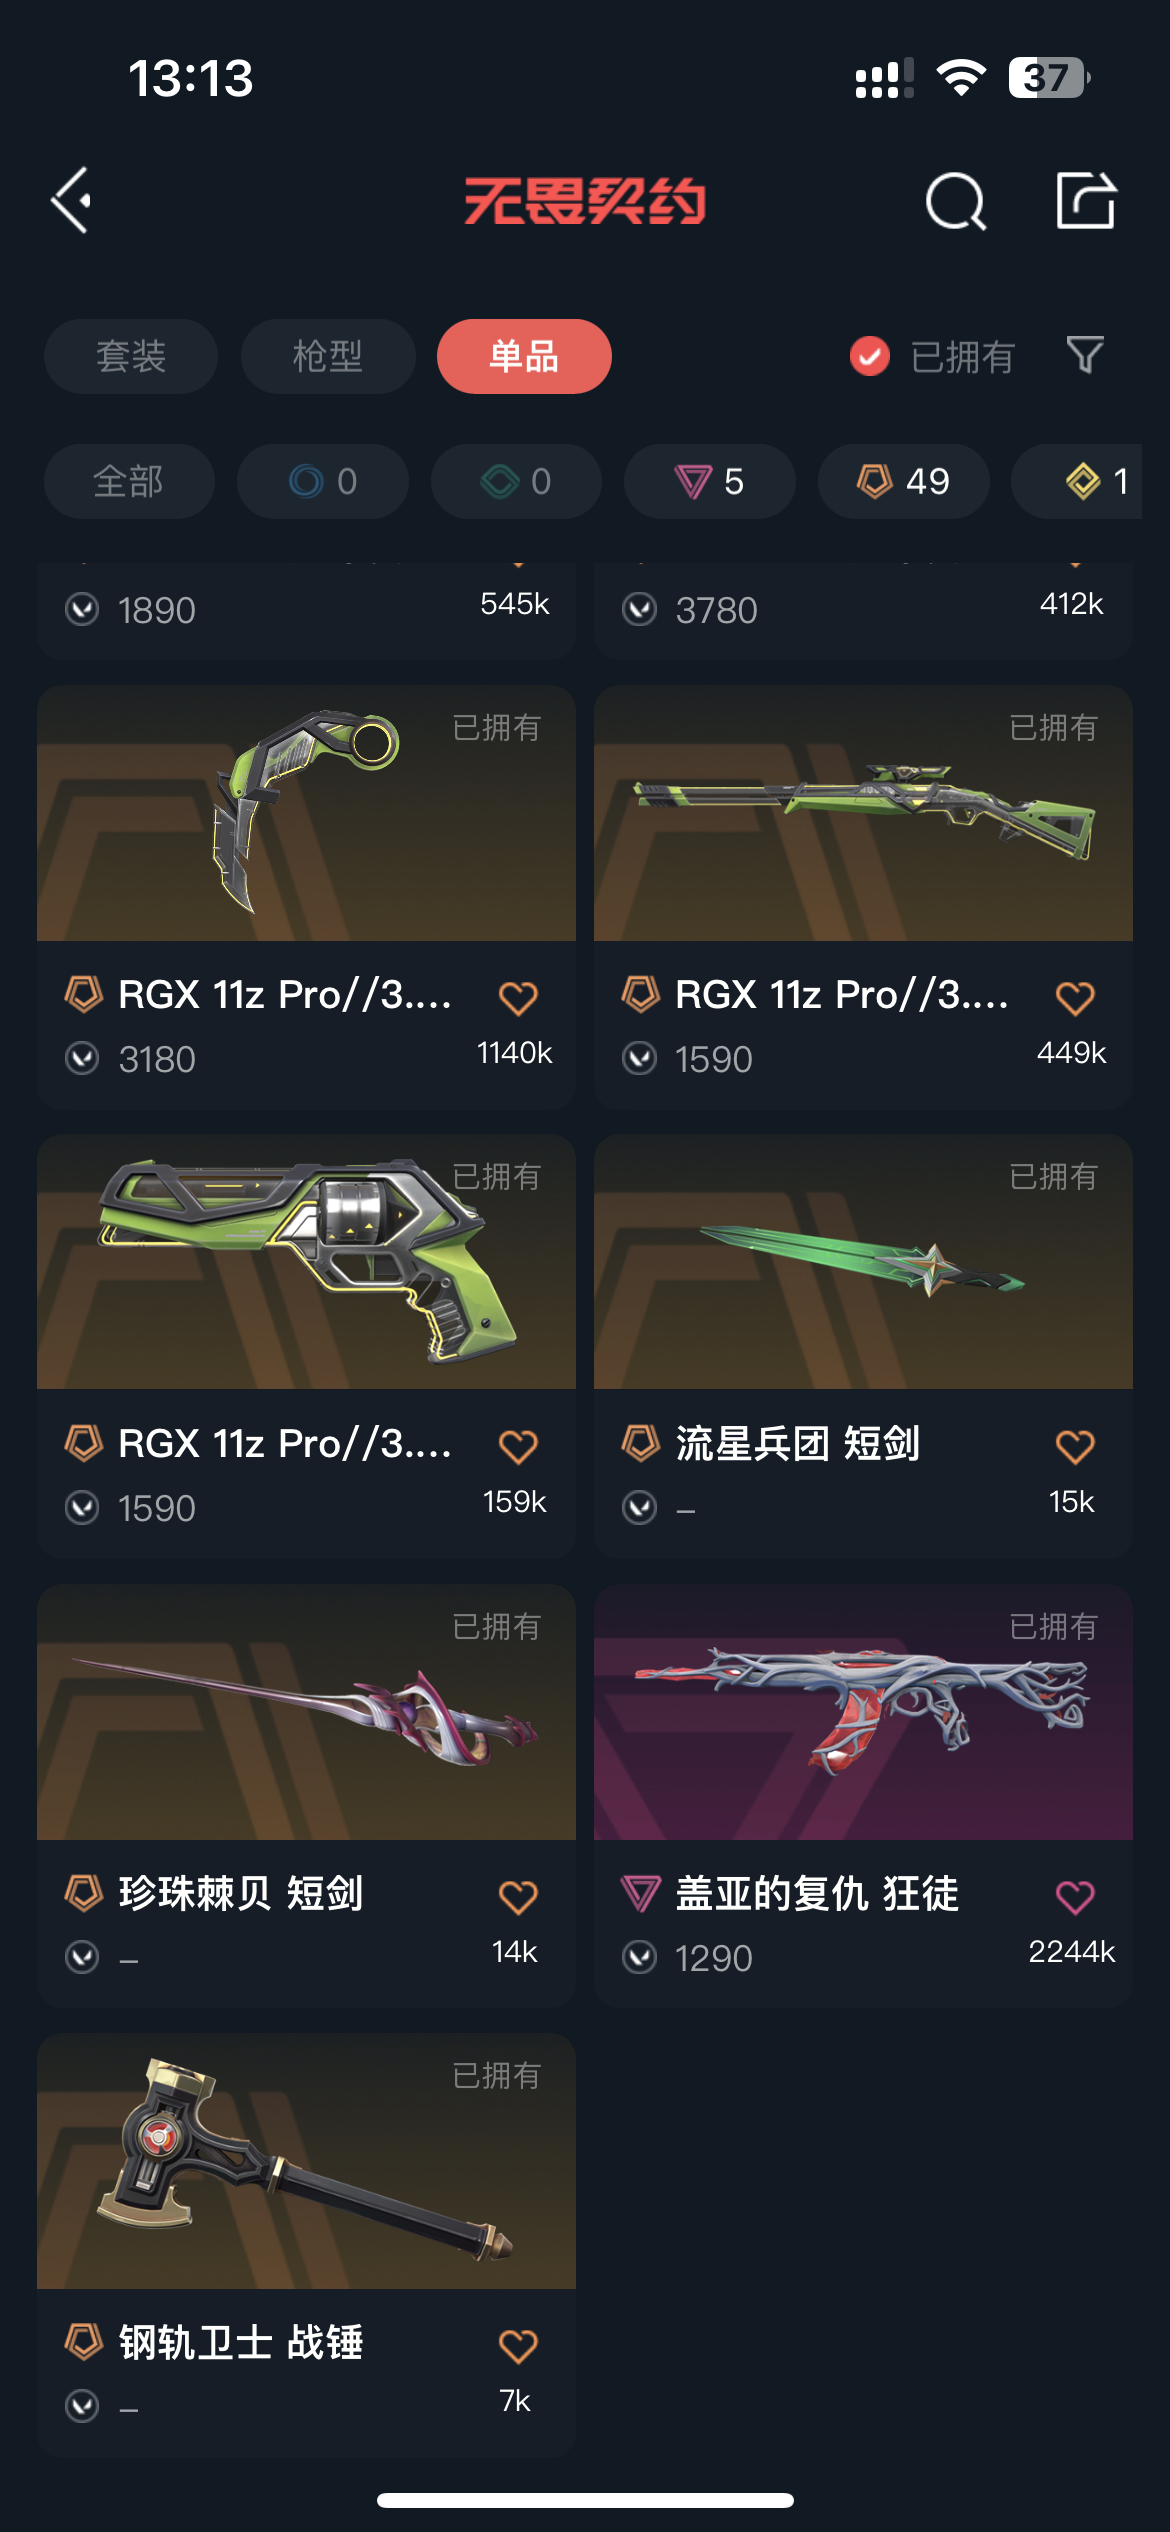The image size is (1170, 2532).
Task: Switch to the 套装 tab
Action: point(131,356)
